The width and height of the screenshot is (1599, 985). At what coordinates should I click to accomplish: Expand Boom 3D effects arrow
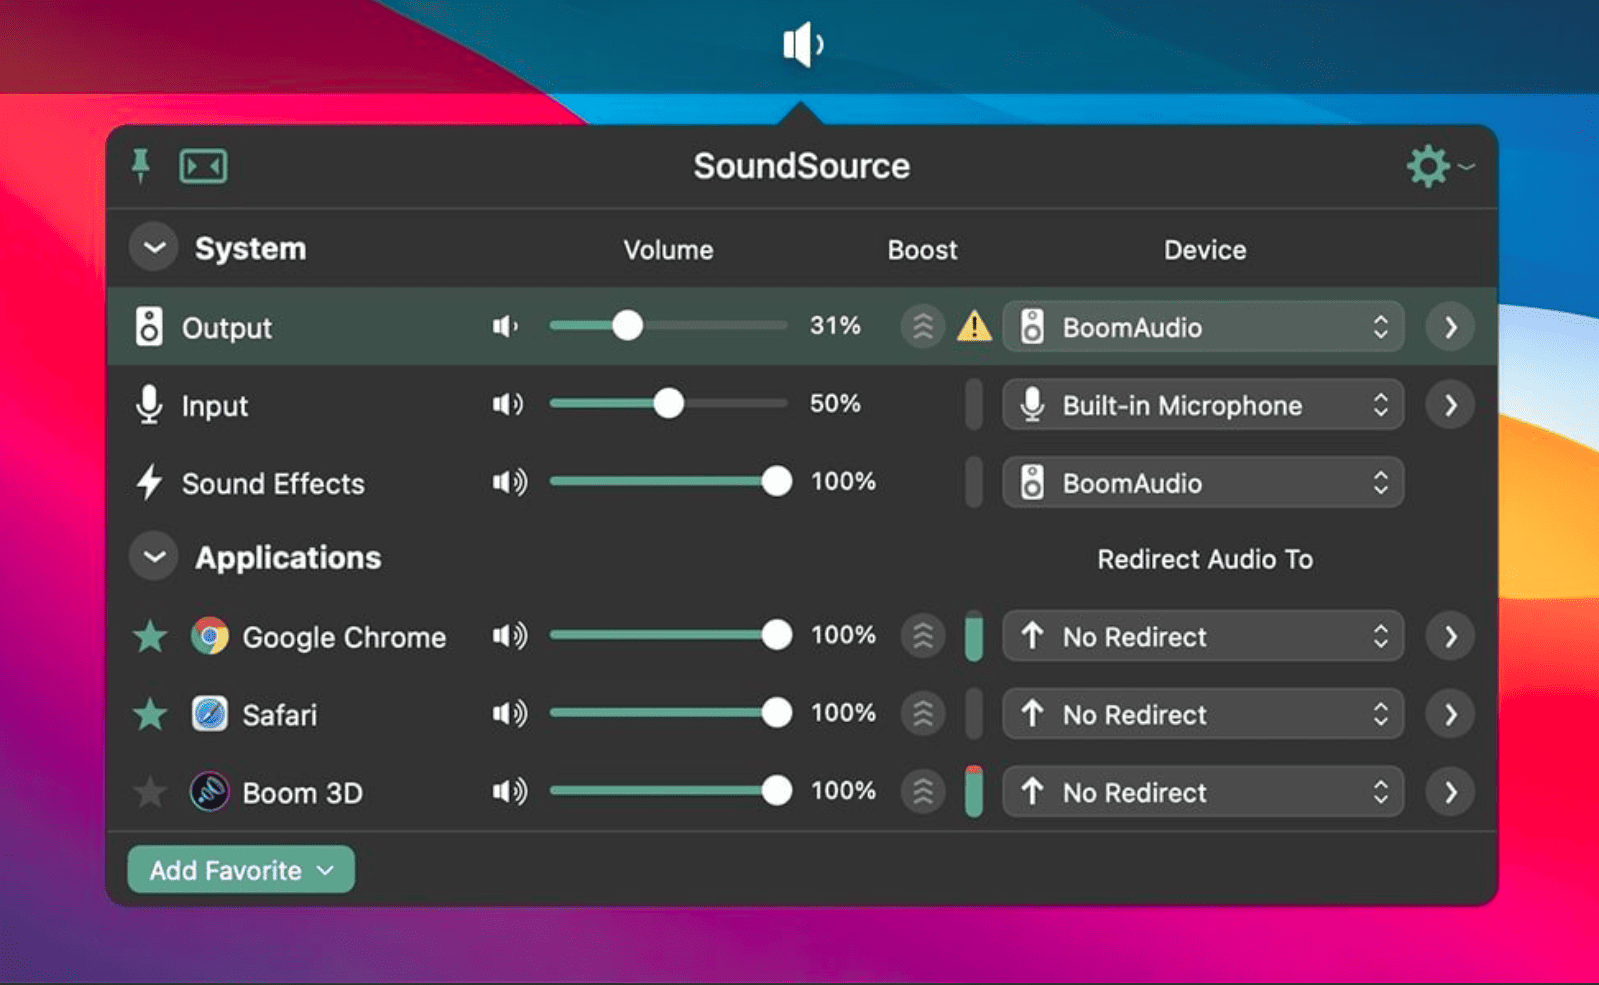[x=1450, y=792]
